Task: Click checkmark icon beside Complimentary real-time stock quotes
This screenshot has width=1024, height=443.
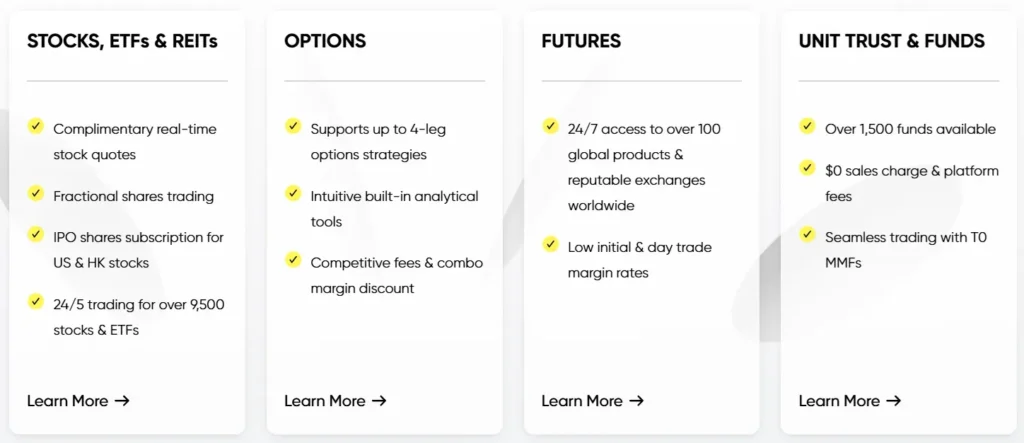Action: click(36, 127)
